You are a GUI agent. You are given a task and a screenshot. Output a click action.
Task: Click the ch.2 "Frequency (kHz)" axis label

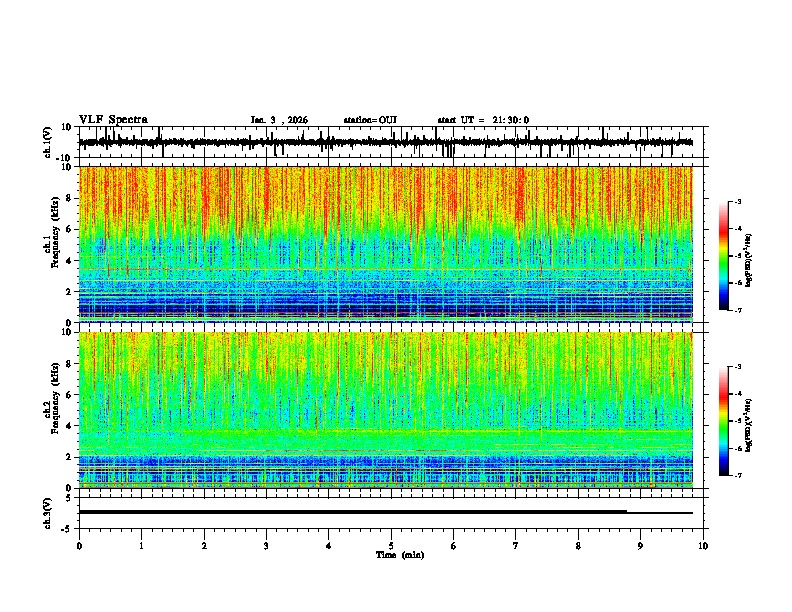(x=55, y=398)
